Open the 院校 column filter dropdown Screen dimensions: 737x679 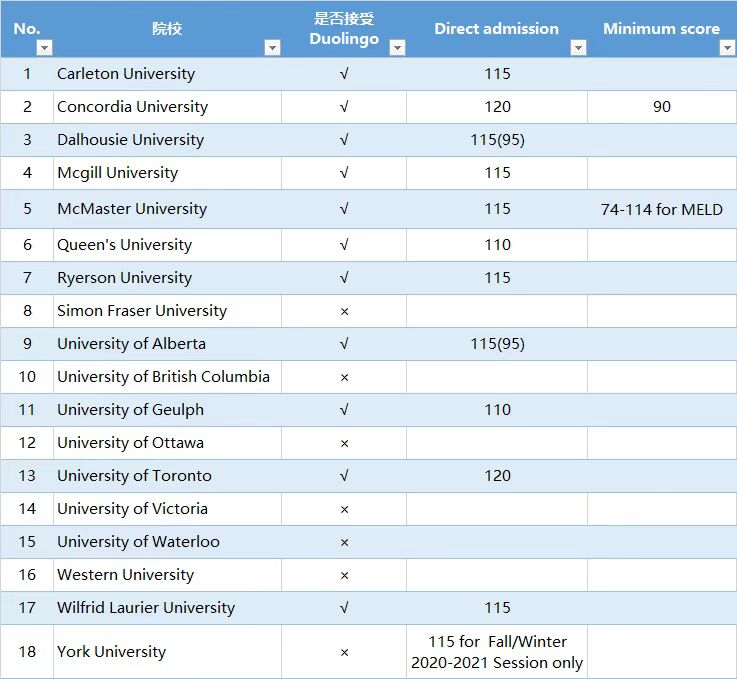pyautogui.click(x=273, y=47)
